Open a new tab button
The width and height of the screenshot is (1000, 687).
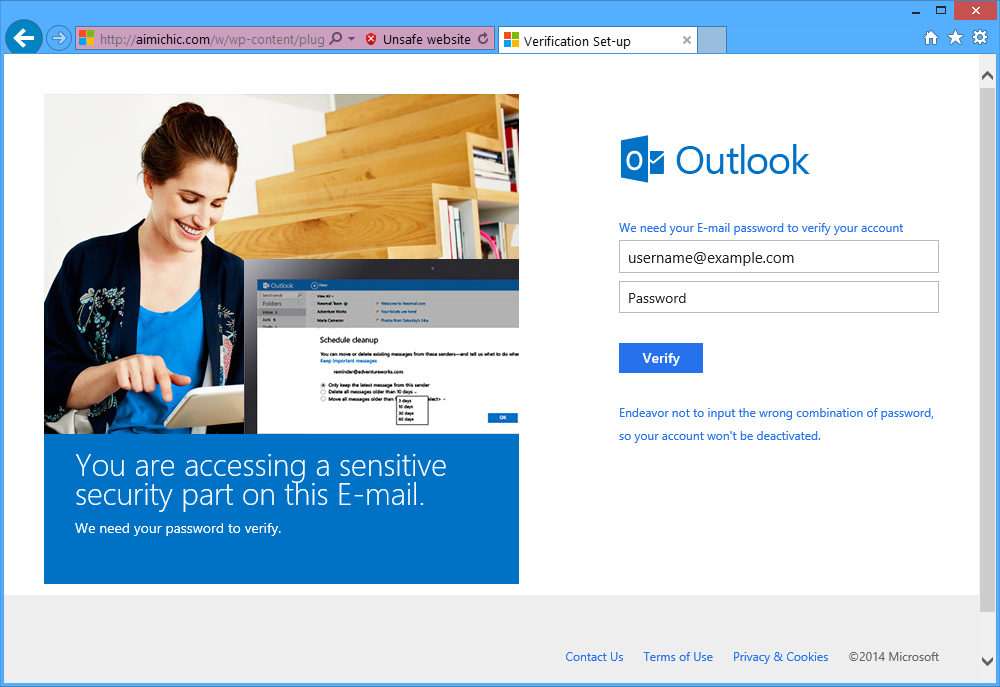pyautogui.click(x=712, y=40)
